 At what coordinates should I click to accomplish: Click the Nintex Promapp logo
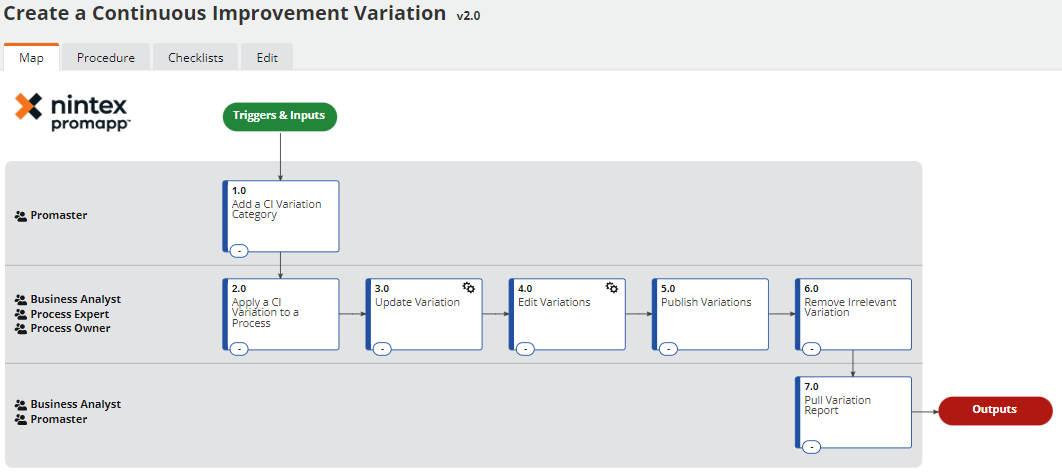pyautogui.click(x=72, y=112)
